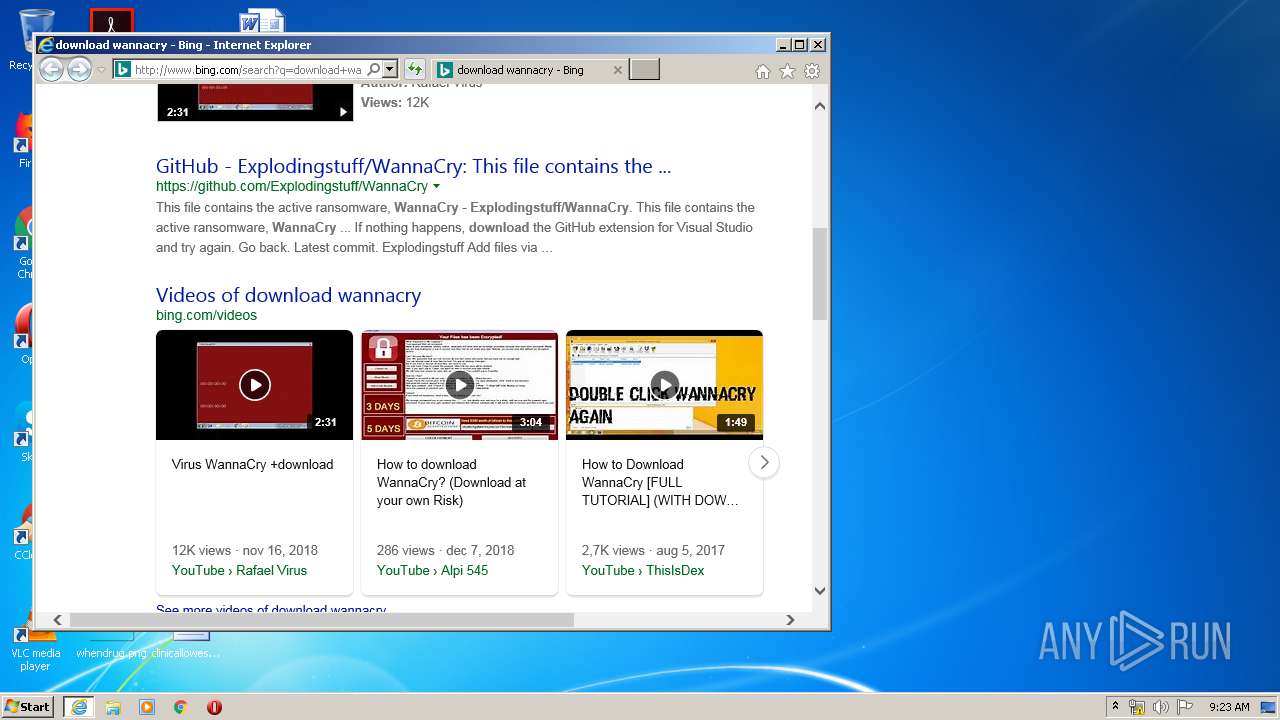The image size is (1280, 720).
Task: Click the vertical scrollbar down arrow
Action: (820, 590)
